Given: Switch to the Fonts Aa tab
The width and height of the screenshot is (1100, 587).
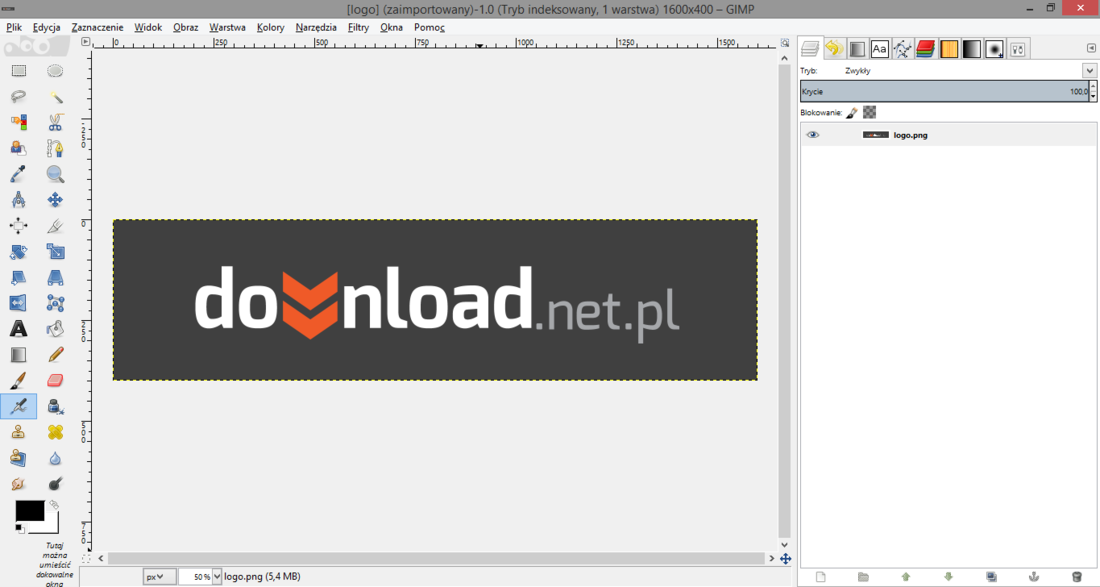Looking at the screenshot, I should click(879, 48).
